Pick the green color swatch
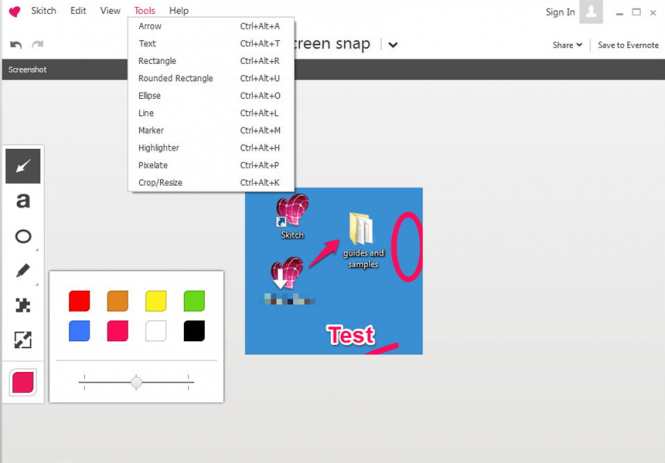 (x=194, y=301)
